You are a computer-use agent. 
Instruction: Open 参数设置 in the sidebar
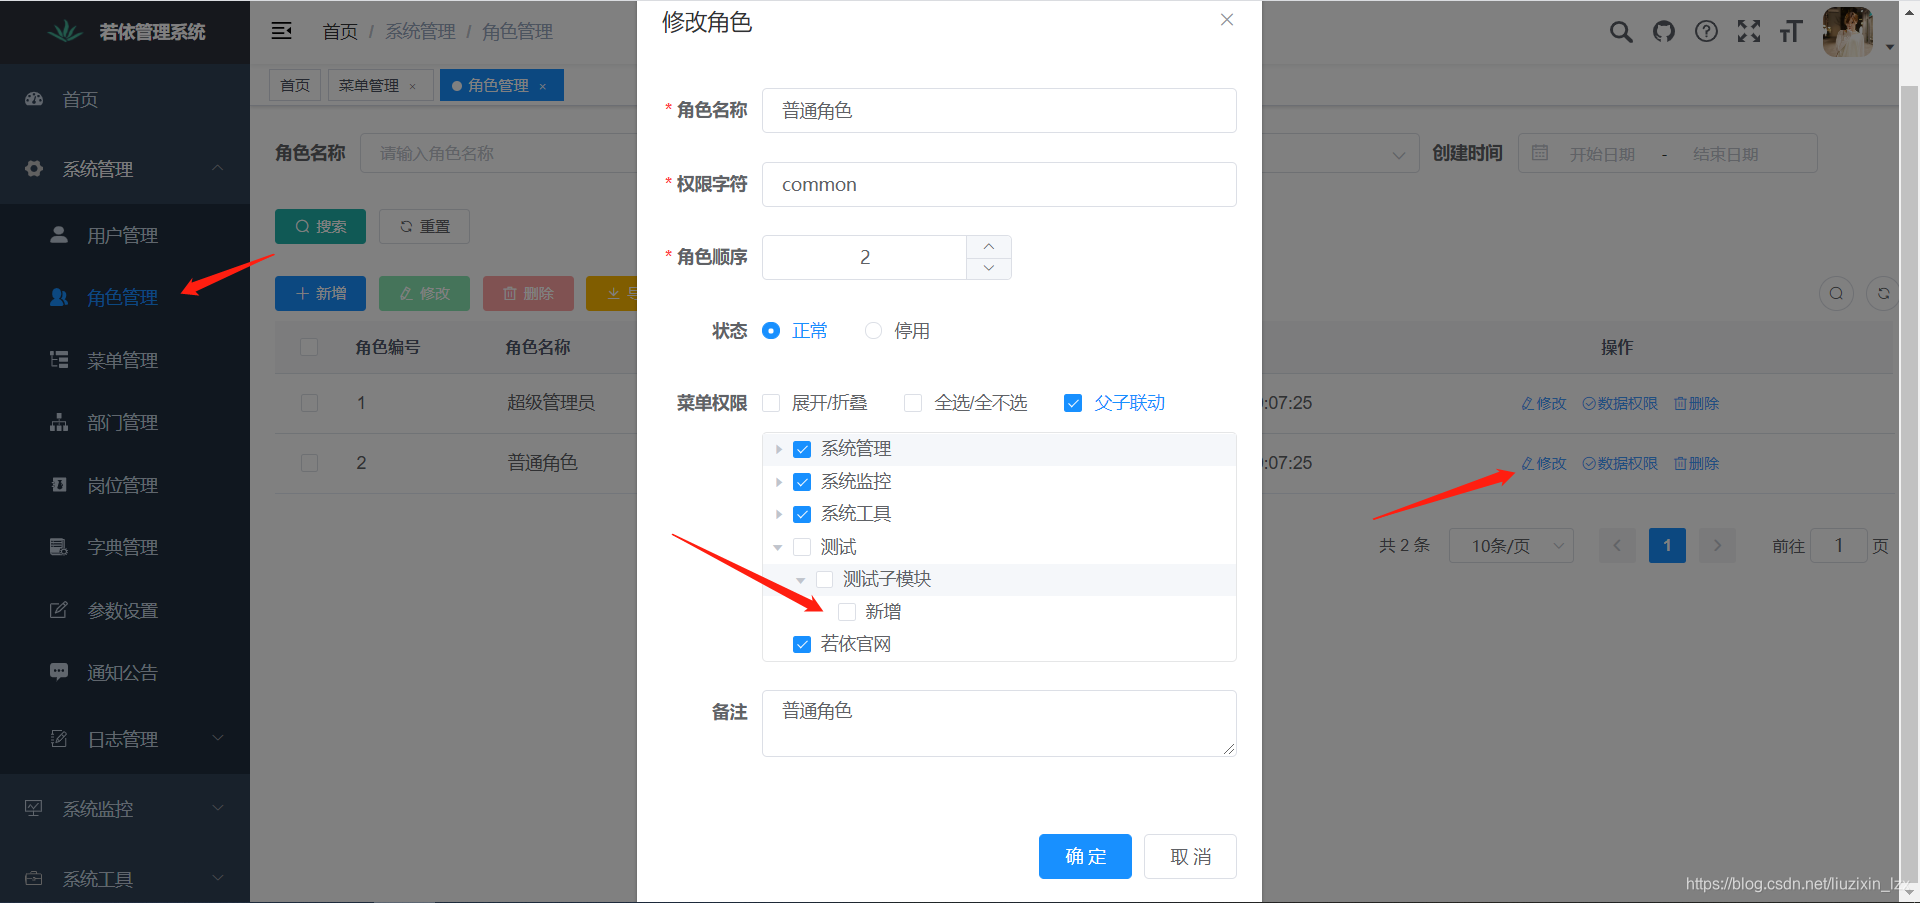125,610
